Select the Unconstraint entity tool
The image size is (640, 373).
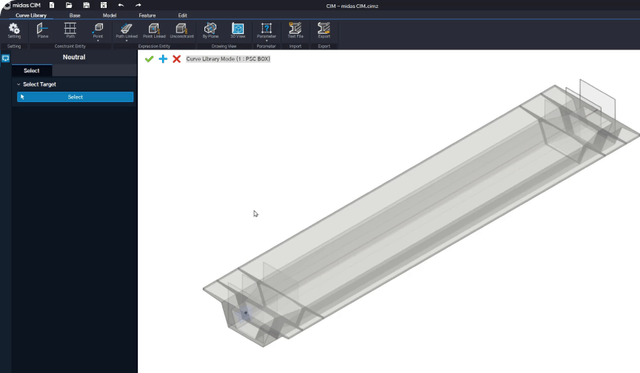point(182,31)
